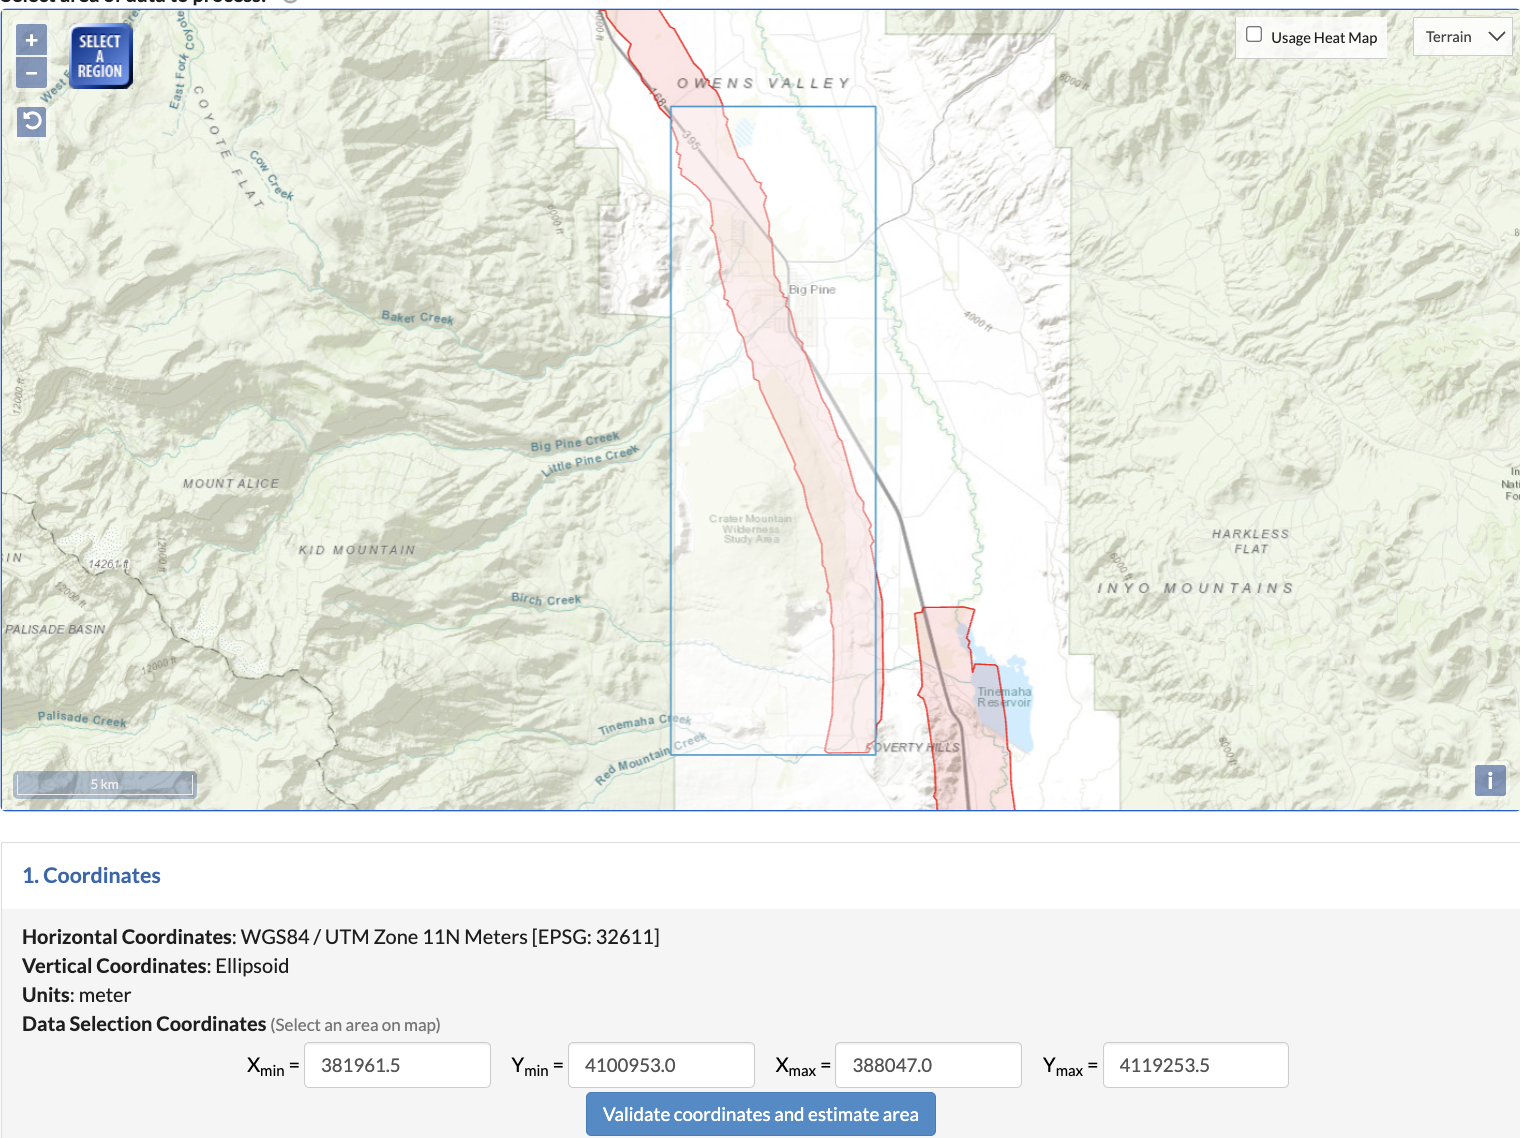Enable the Usage Heat Map checkbox
The height and width of the screenshot is (1138, 1520).
[x=1254, y=35]
